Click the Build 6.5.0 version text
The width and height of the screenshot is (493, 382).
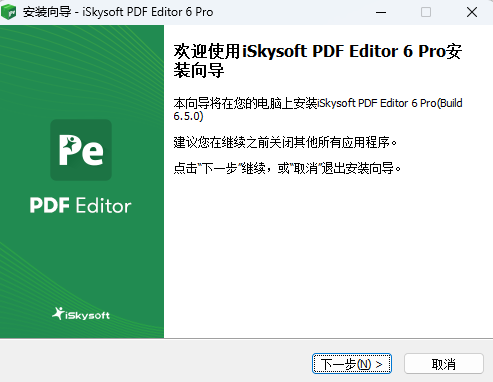coord(318,109)
